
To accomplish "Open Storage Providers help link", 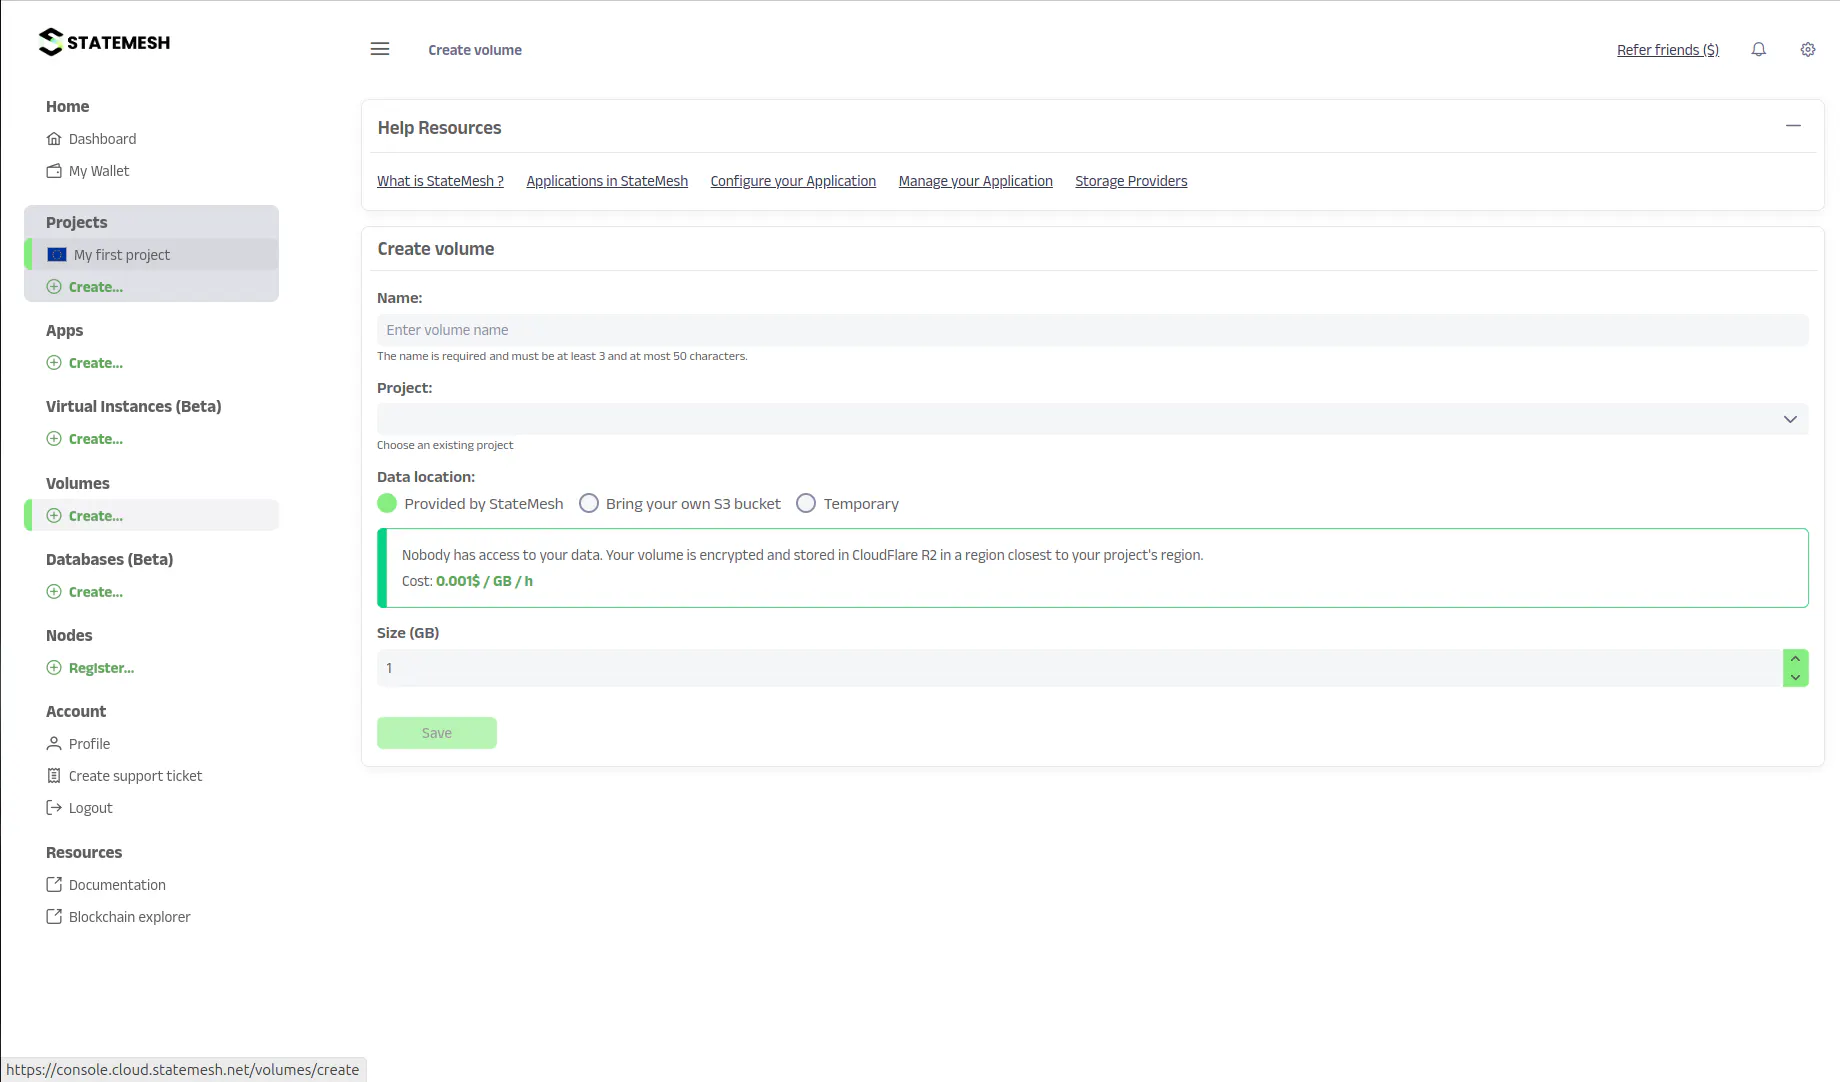I will click(1131, 181).
